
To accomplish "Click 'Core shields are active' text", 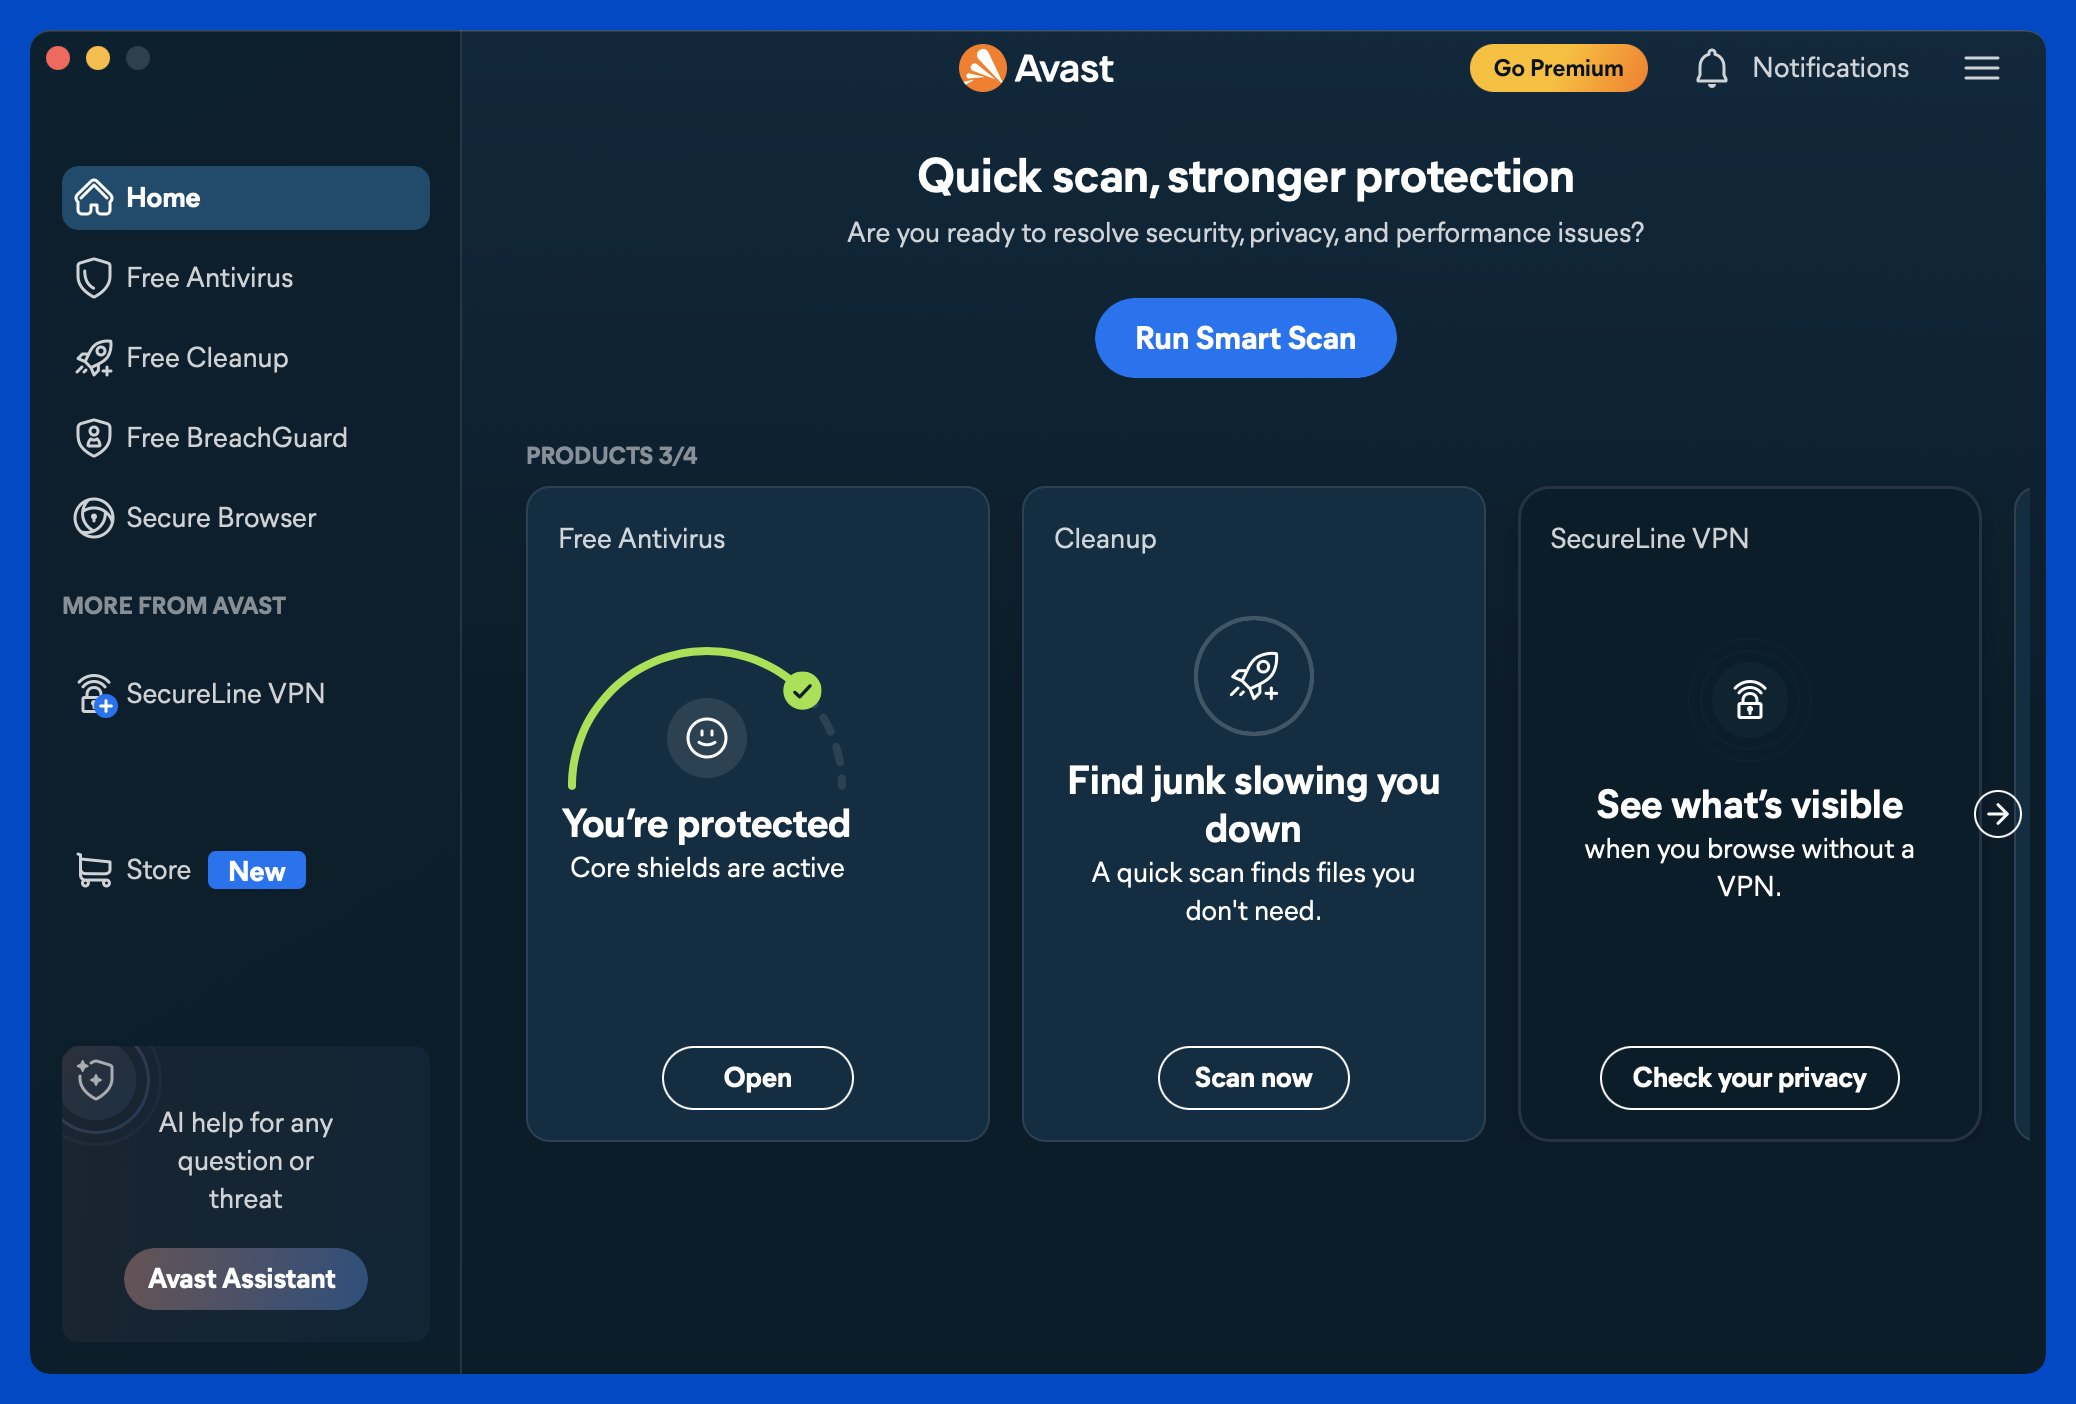I will [x=707, y=868].
